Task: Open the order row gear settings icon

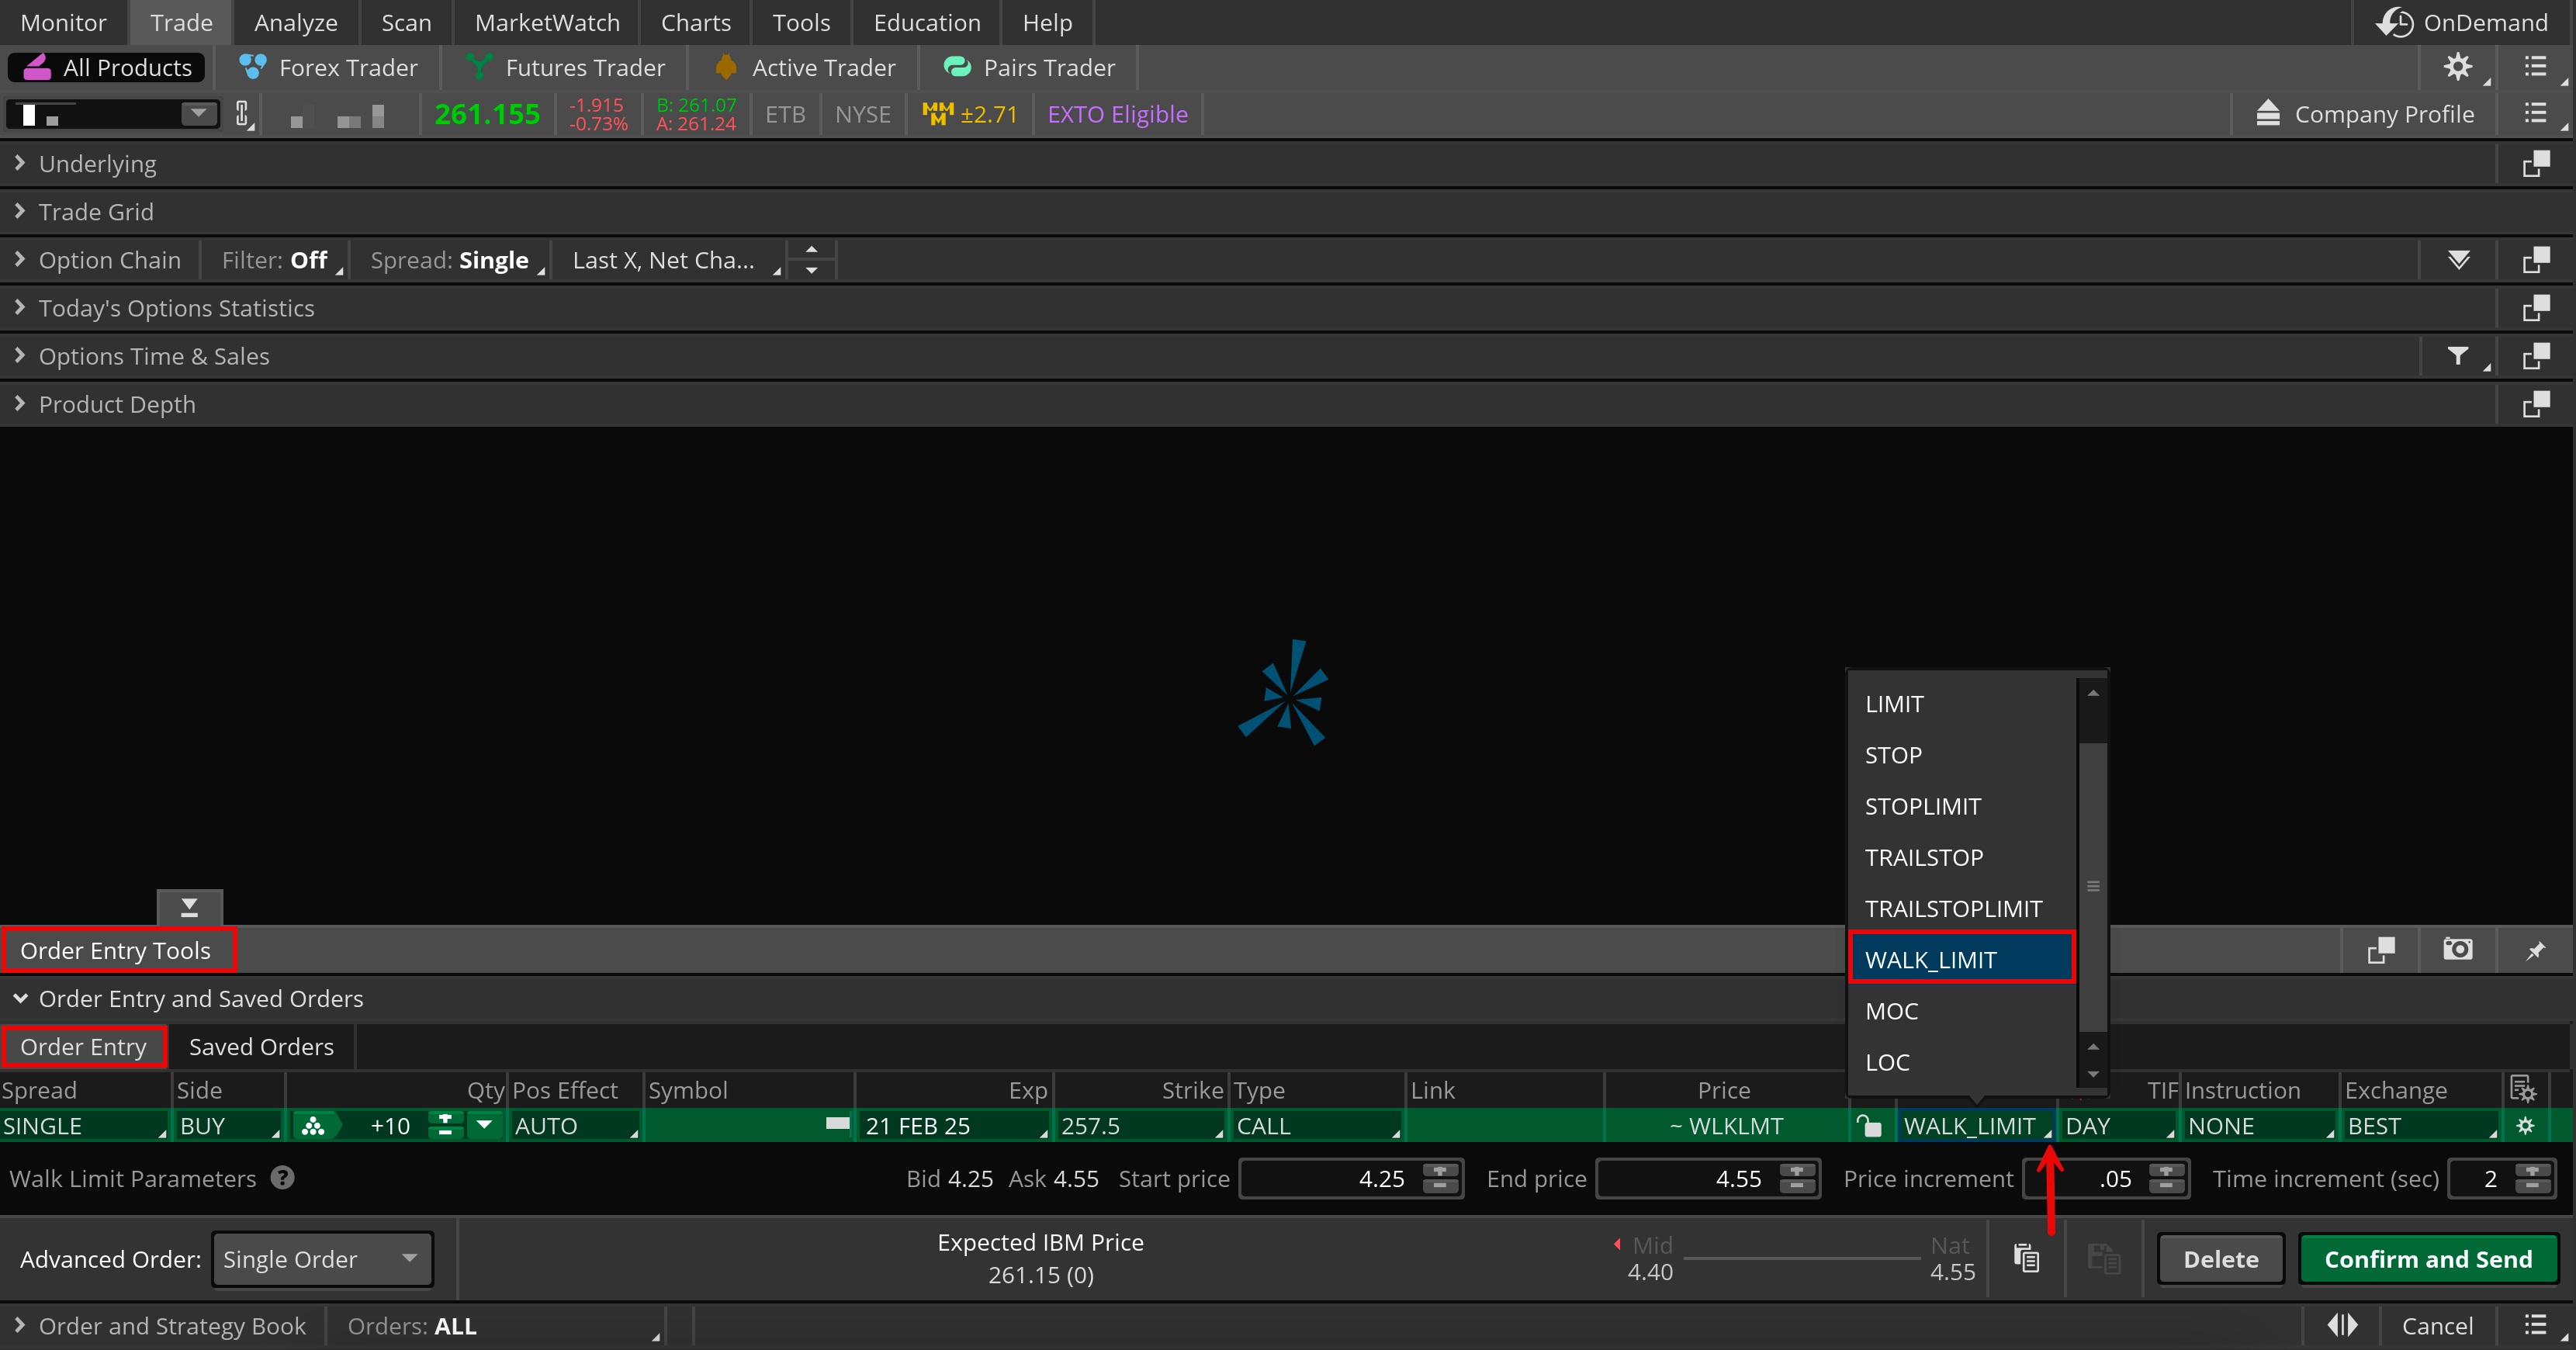Action: pos(2525,1126)
